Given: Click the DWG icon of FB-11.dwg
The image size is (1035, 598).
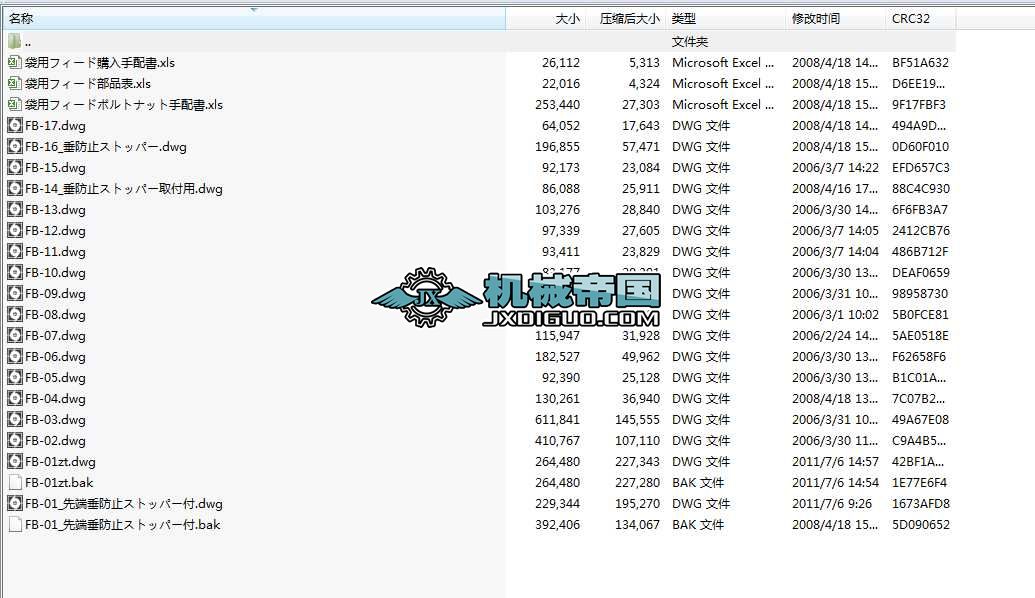Looking at the screenshot, I should (15, 251).
